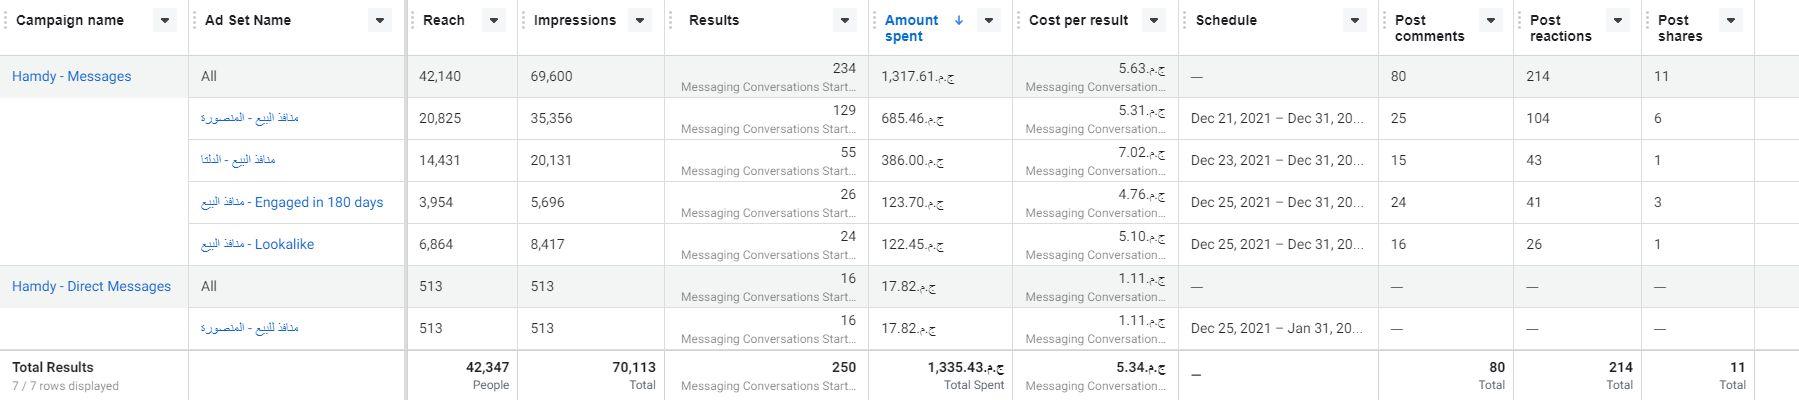Open the Hamdy - Messages campaign link
The image size is (1799, 400).
pos(71,76)
